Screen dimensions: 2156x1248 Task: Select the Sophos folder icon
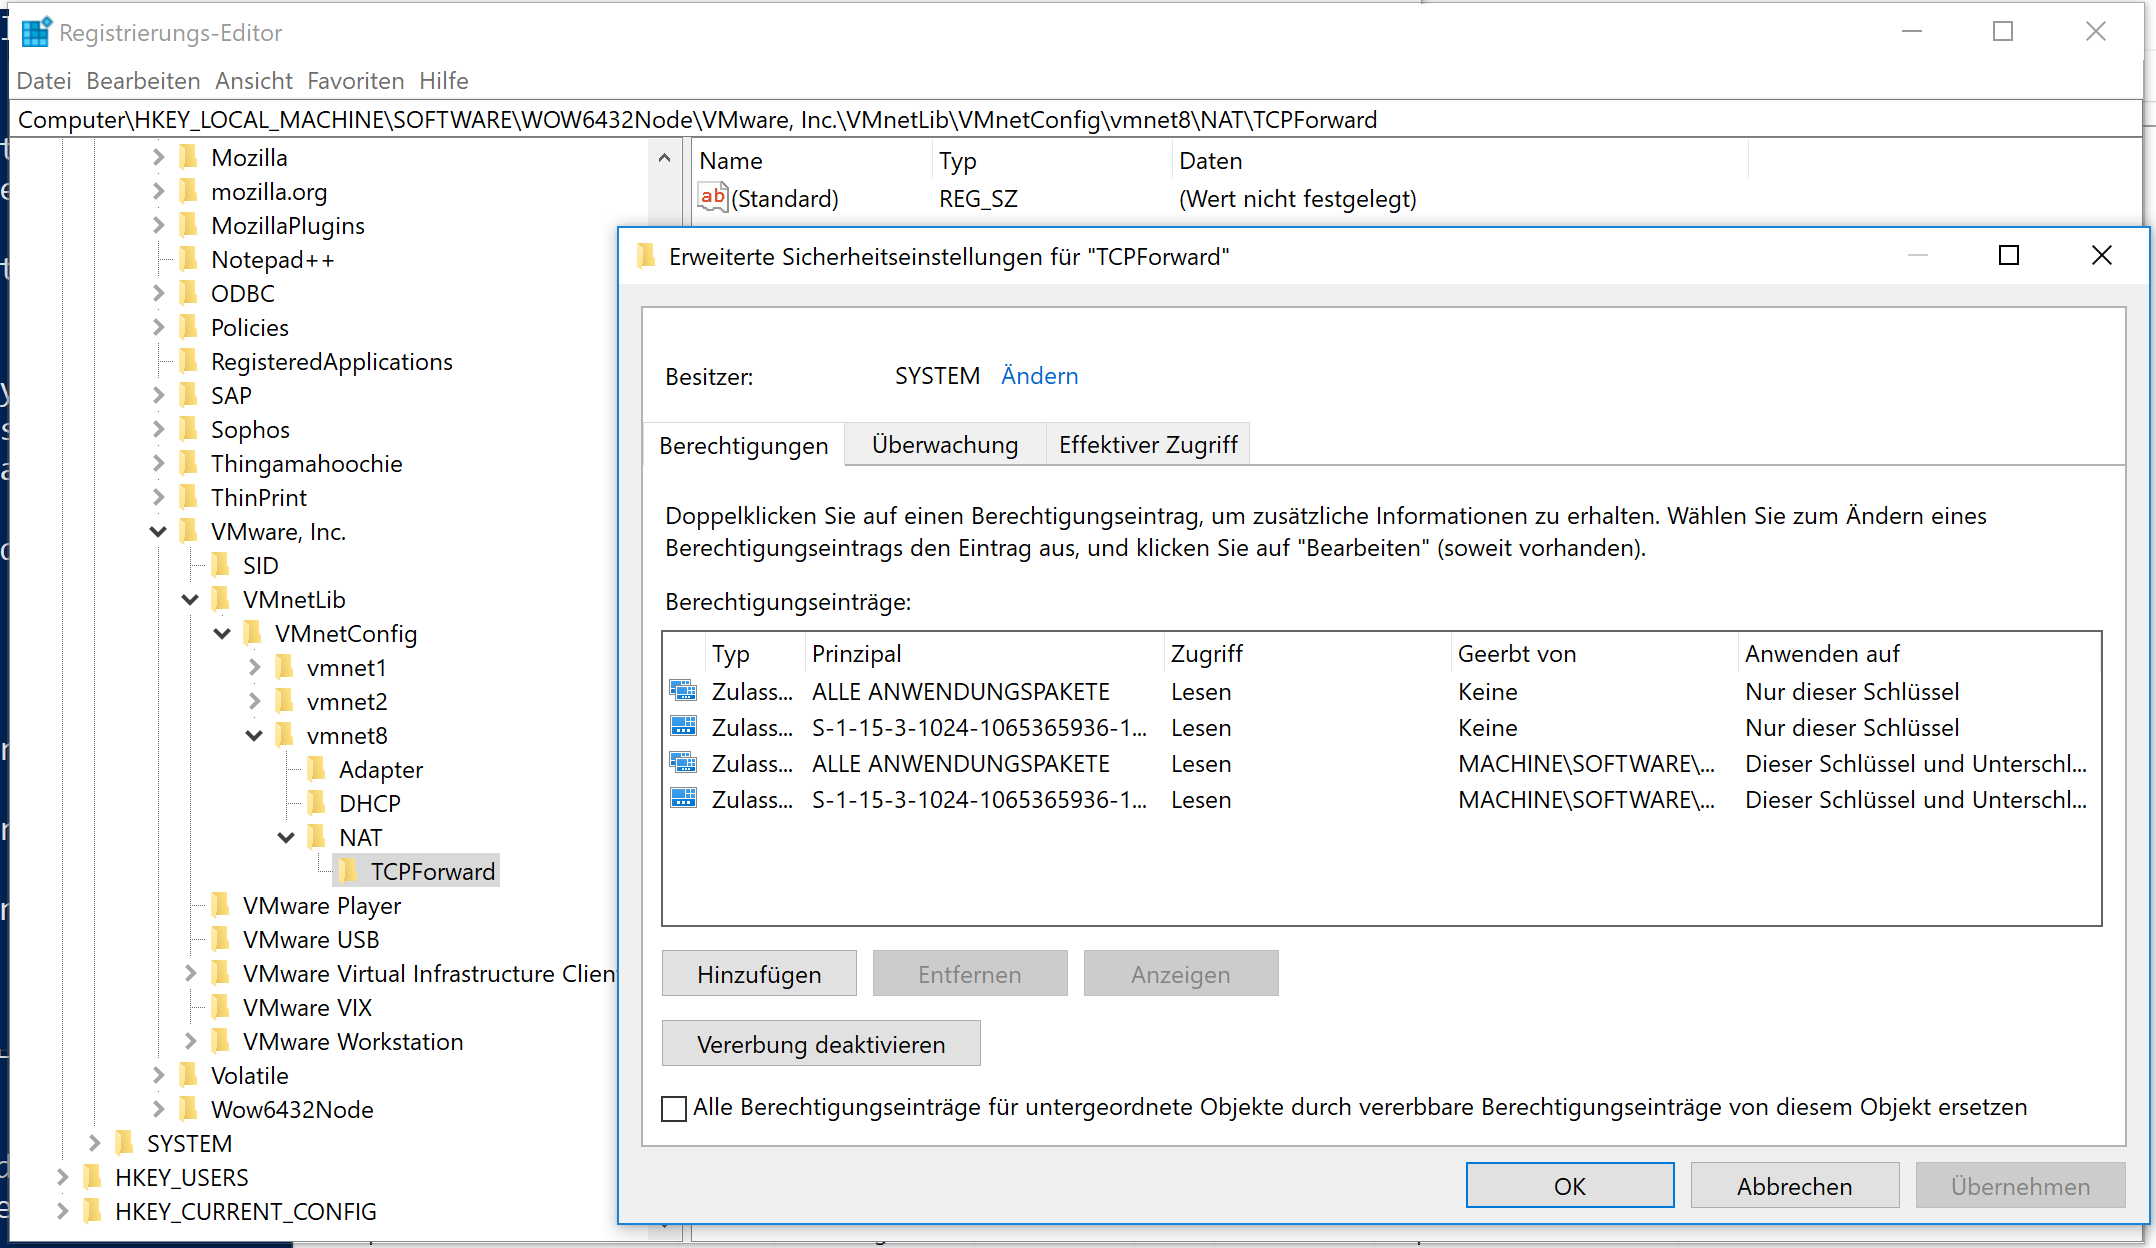click(x=190, y=429)
